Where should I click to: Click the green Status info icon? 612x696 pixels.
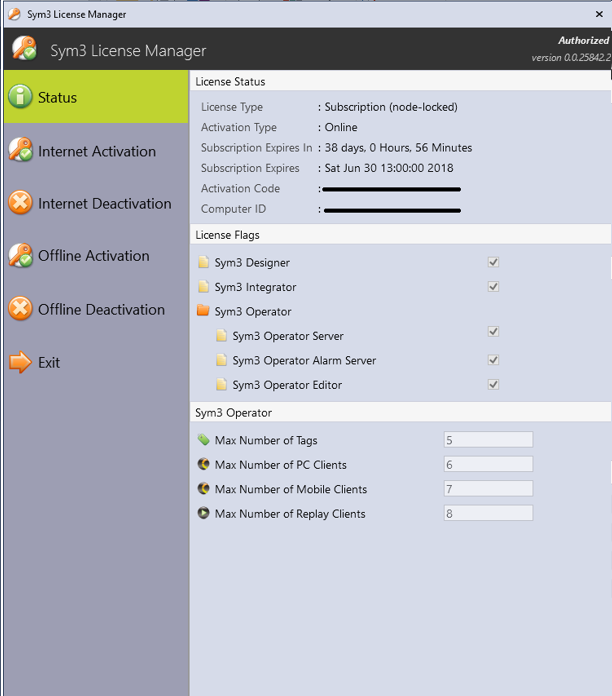point(20,96)
